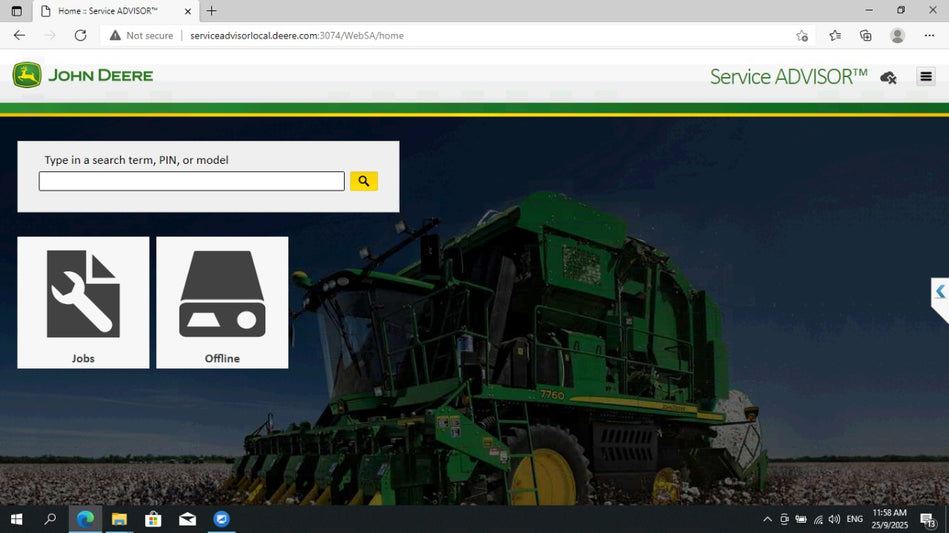The image size is (949, 533).
Task: Expand the side panel with the blue chevron
Action: click(940, 292)
